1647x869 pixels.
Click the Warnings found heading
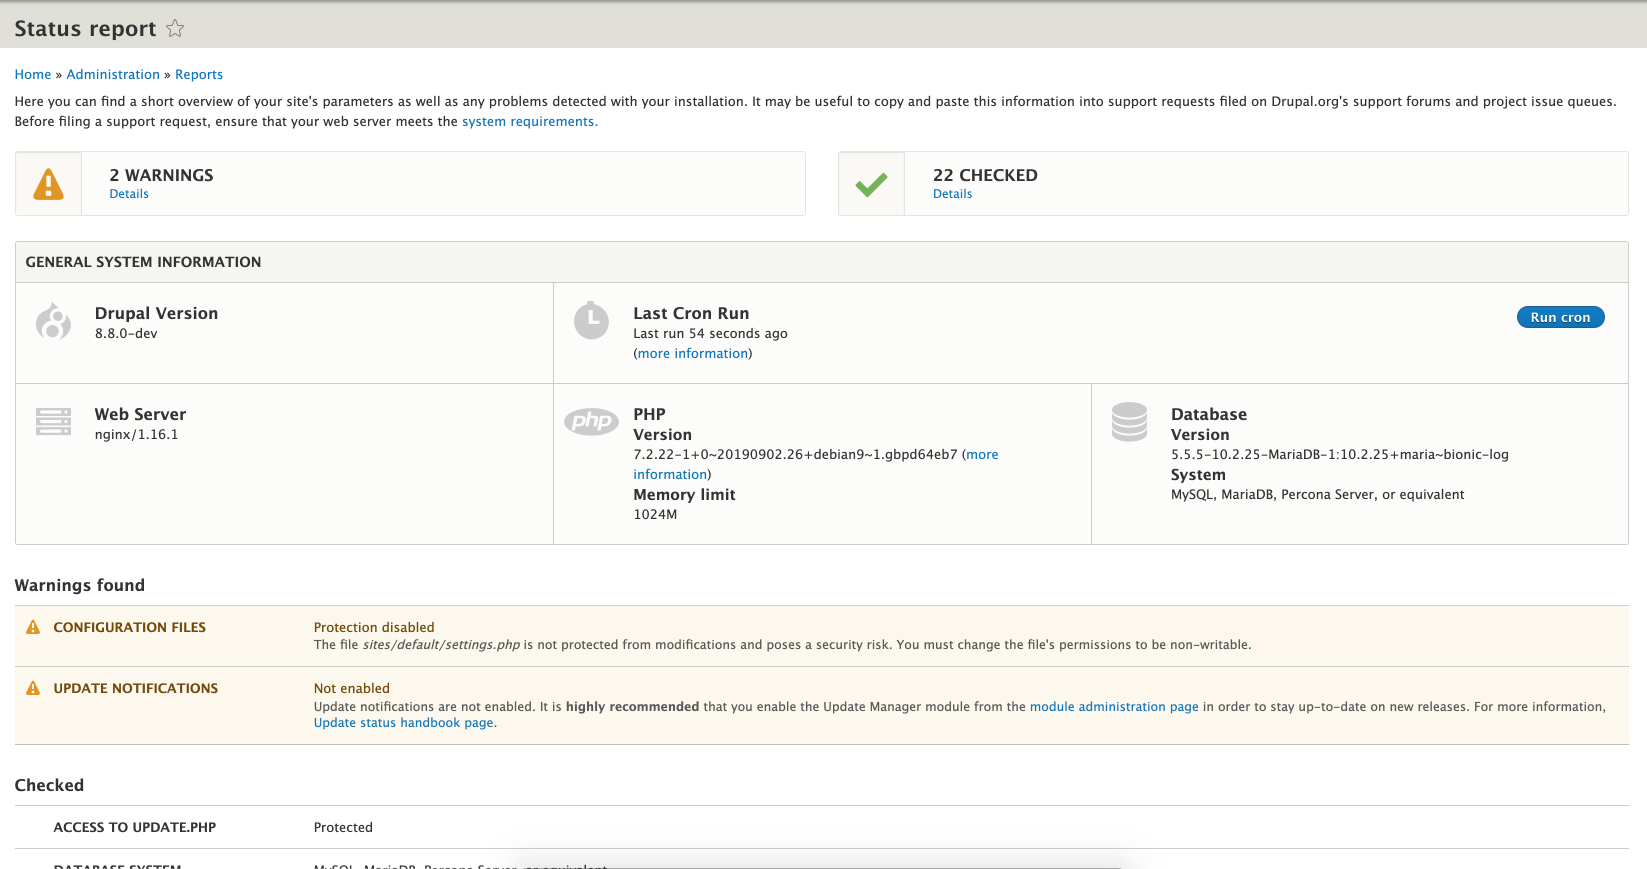[80, 585]
